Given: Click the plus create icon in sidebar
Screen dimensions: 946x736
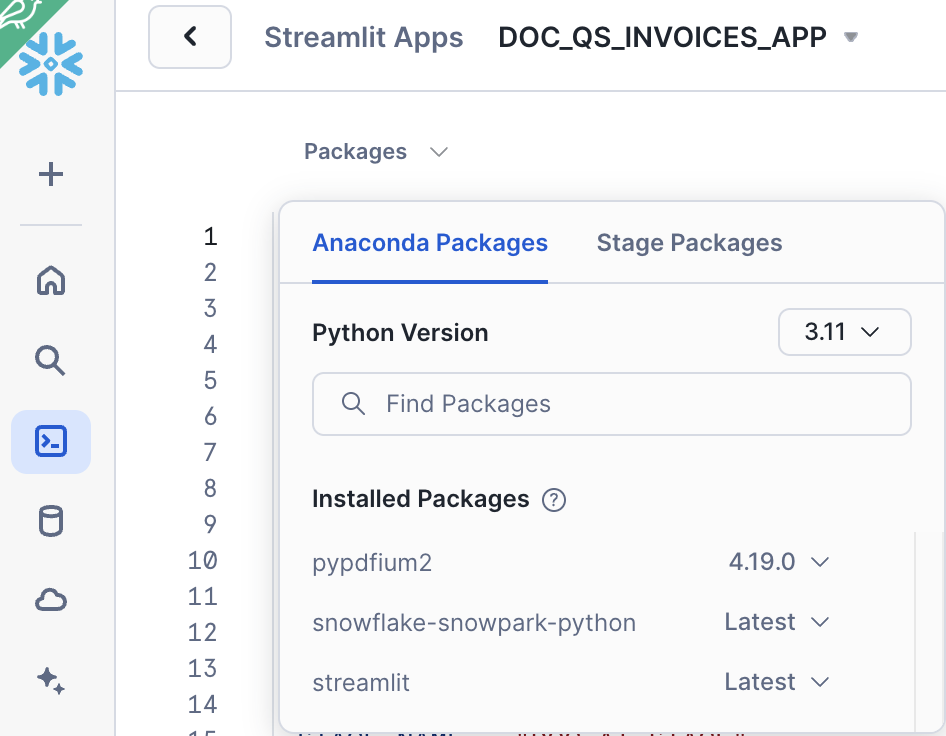Looking at the screenshot, I should (x=51, y=175).
